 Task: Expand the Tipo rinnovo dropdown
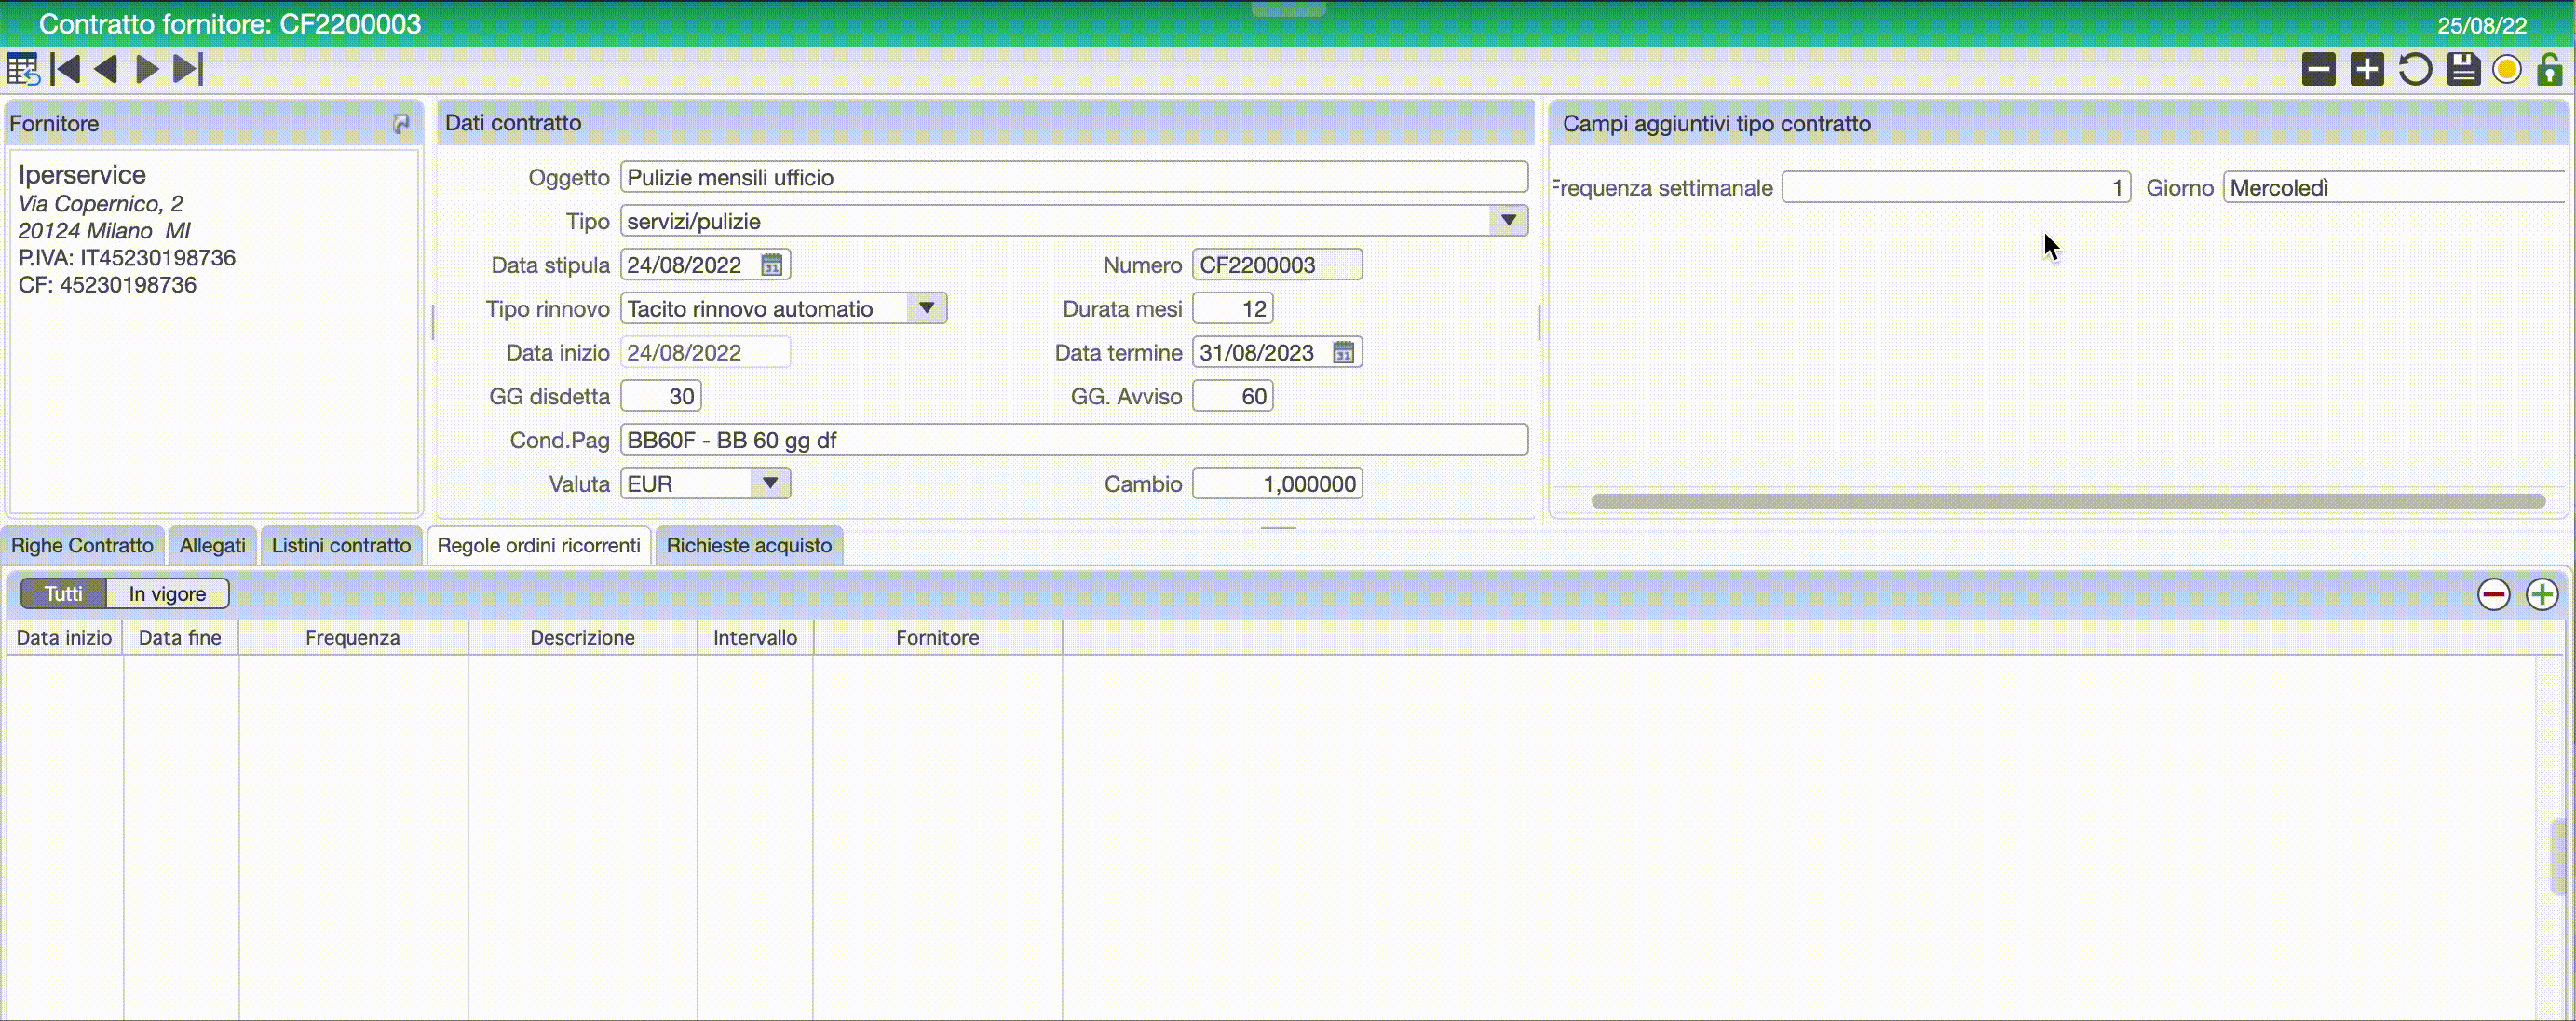926,309
